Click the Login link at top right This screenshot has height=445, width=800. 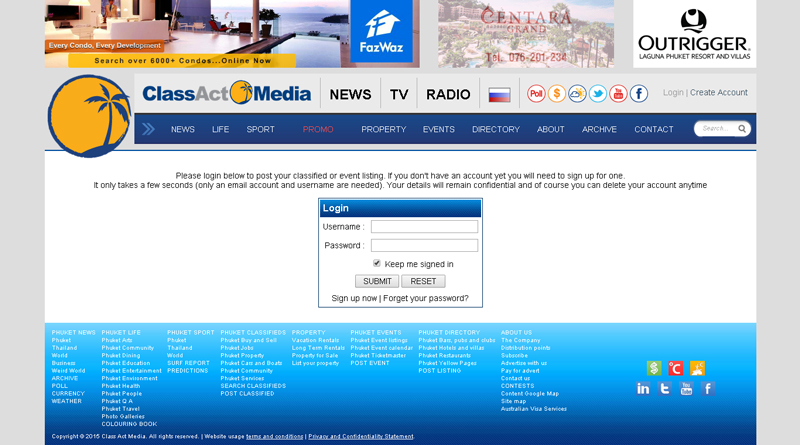click(673, 92)
